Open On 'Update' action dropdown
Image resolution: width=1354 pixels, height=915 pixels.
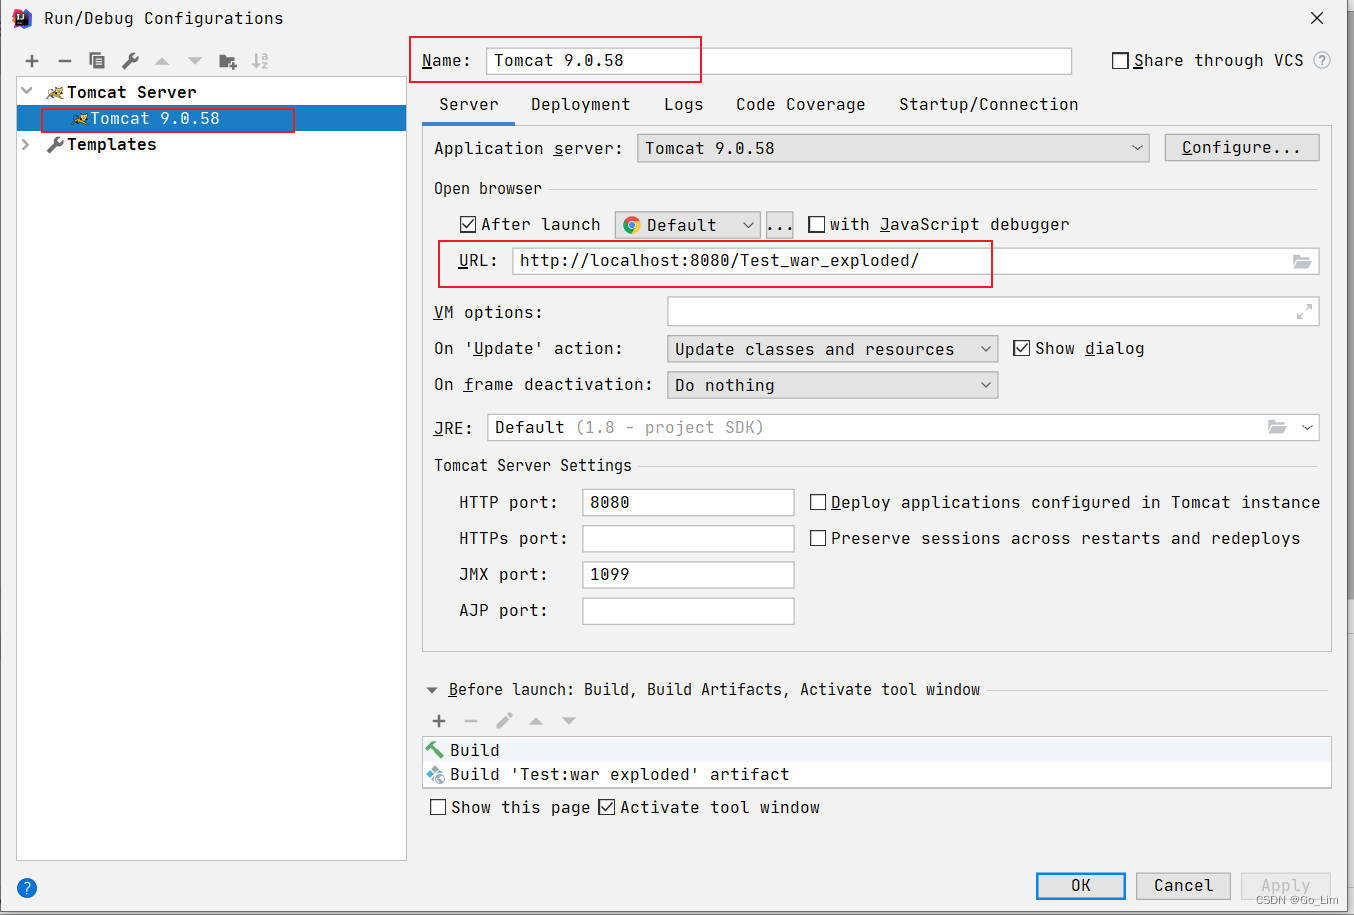coord(832,349)
